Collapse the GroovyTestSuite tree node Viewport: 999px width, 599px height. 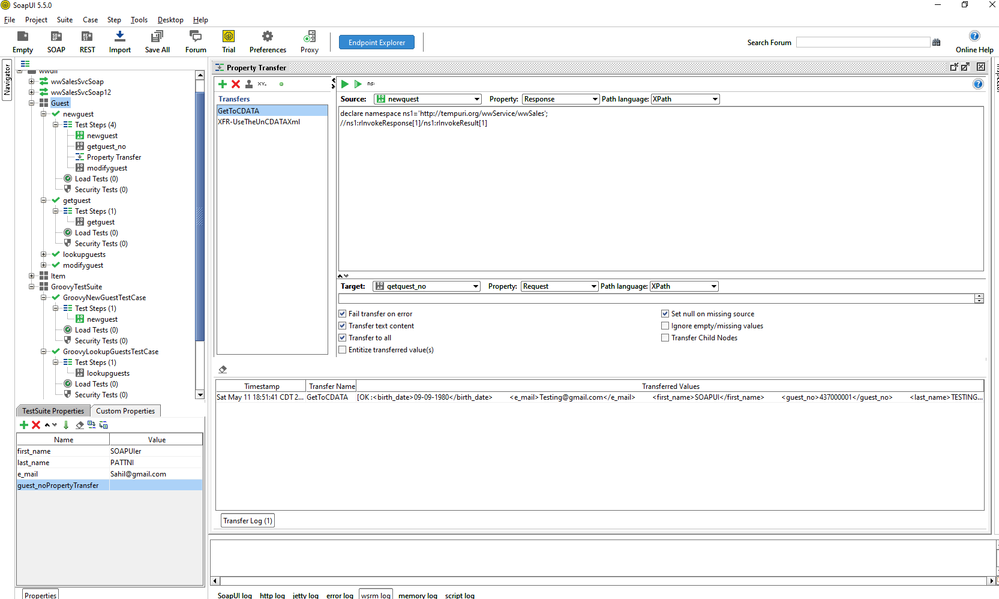[x=32, y=287]
